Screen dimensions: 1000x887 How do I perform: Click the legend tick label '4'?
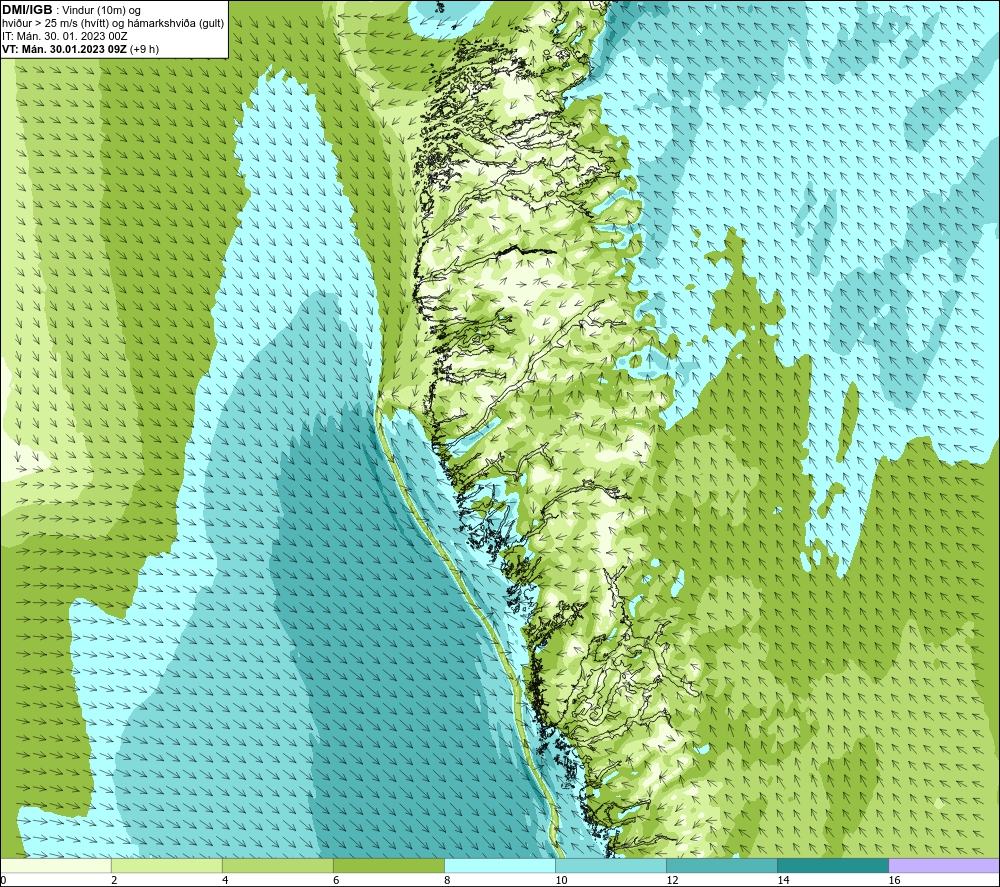point(224,880)
